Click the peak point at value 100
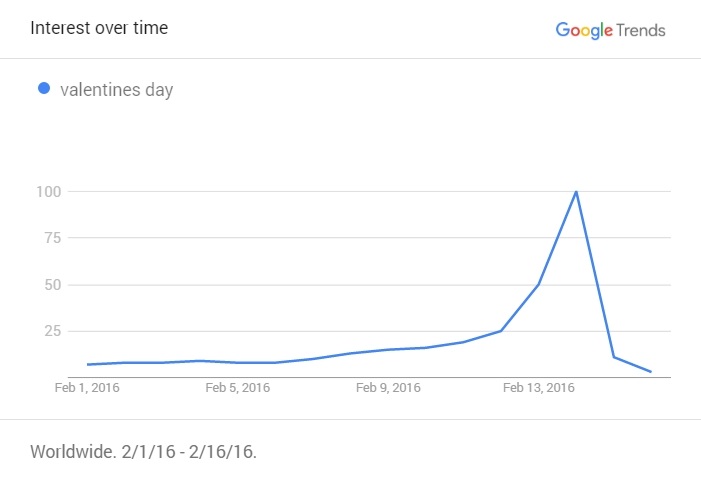Viewport: 701px width, 478px height. [576, 192]
